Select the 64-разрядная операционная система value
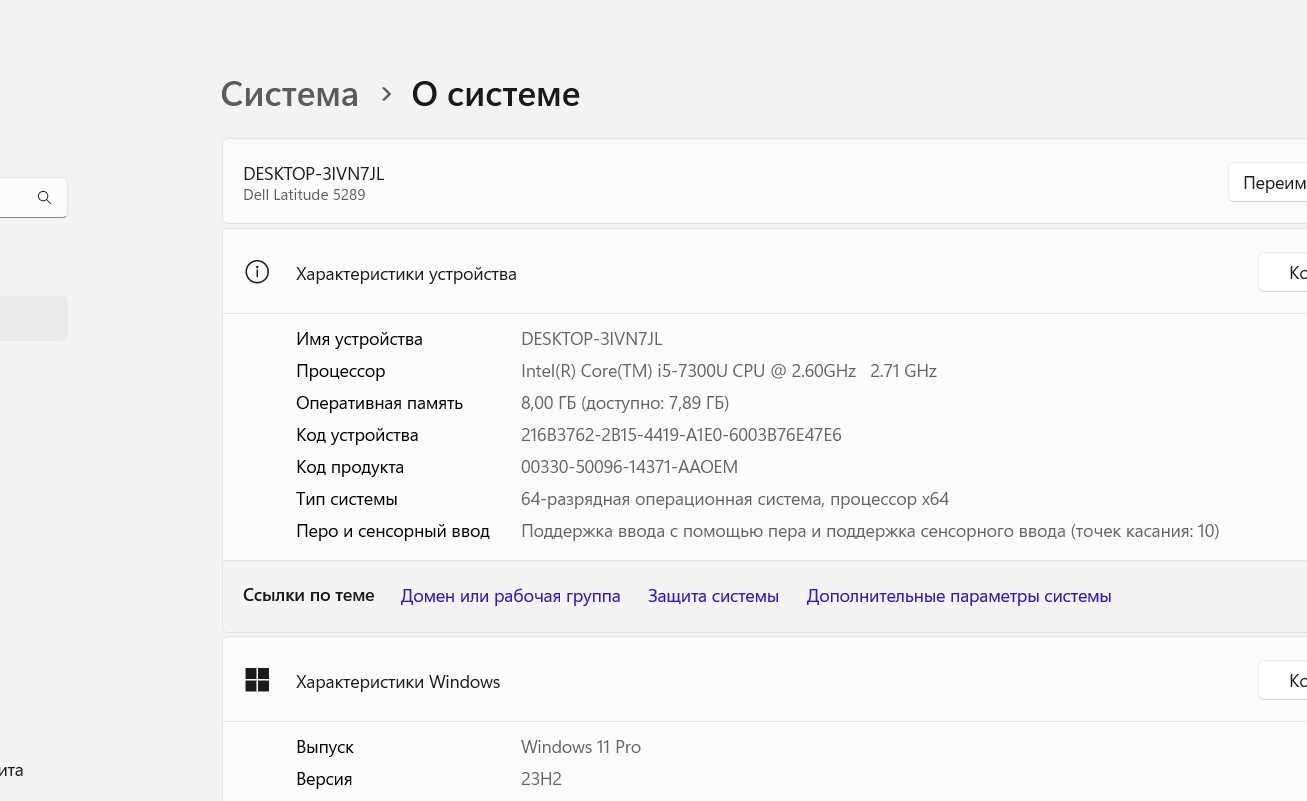This screenshot has height=801, width=1307. click(x=735, y=499)
